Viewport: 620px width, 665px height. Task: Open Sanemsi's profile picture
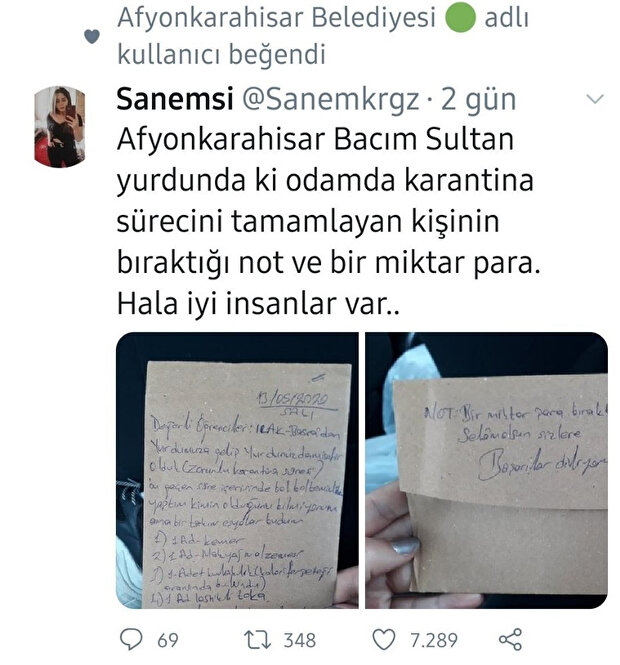tap(59, 126)
